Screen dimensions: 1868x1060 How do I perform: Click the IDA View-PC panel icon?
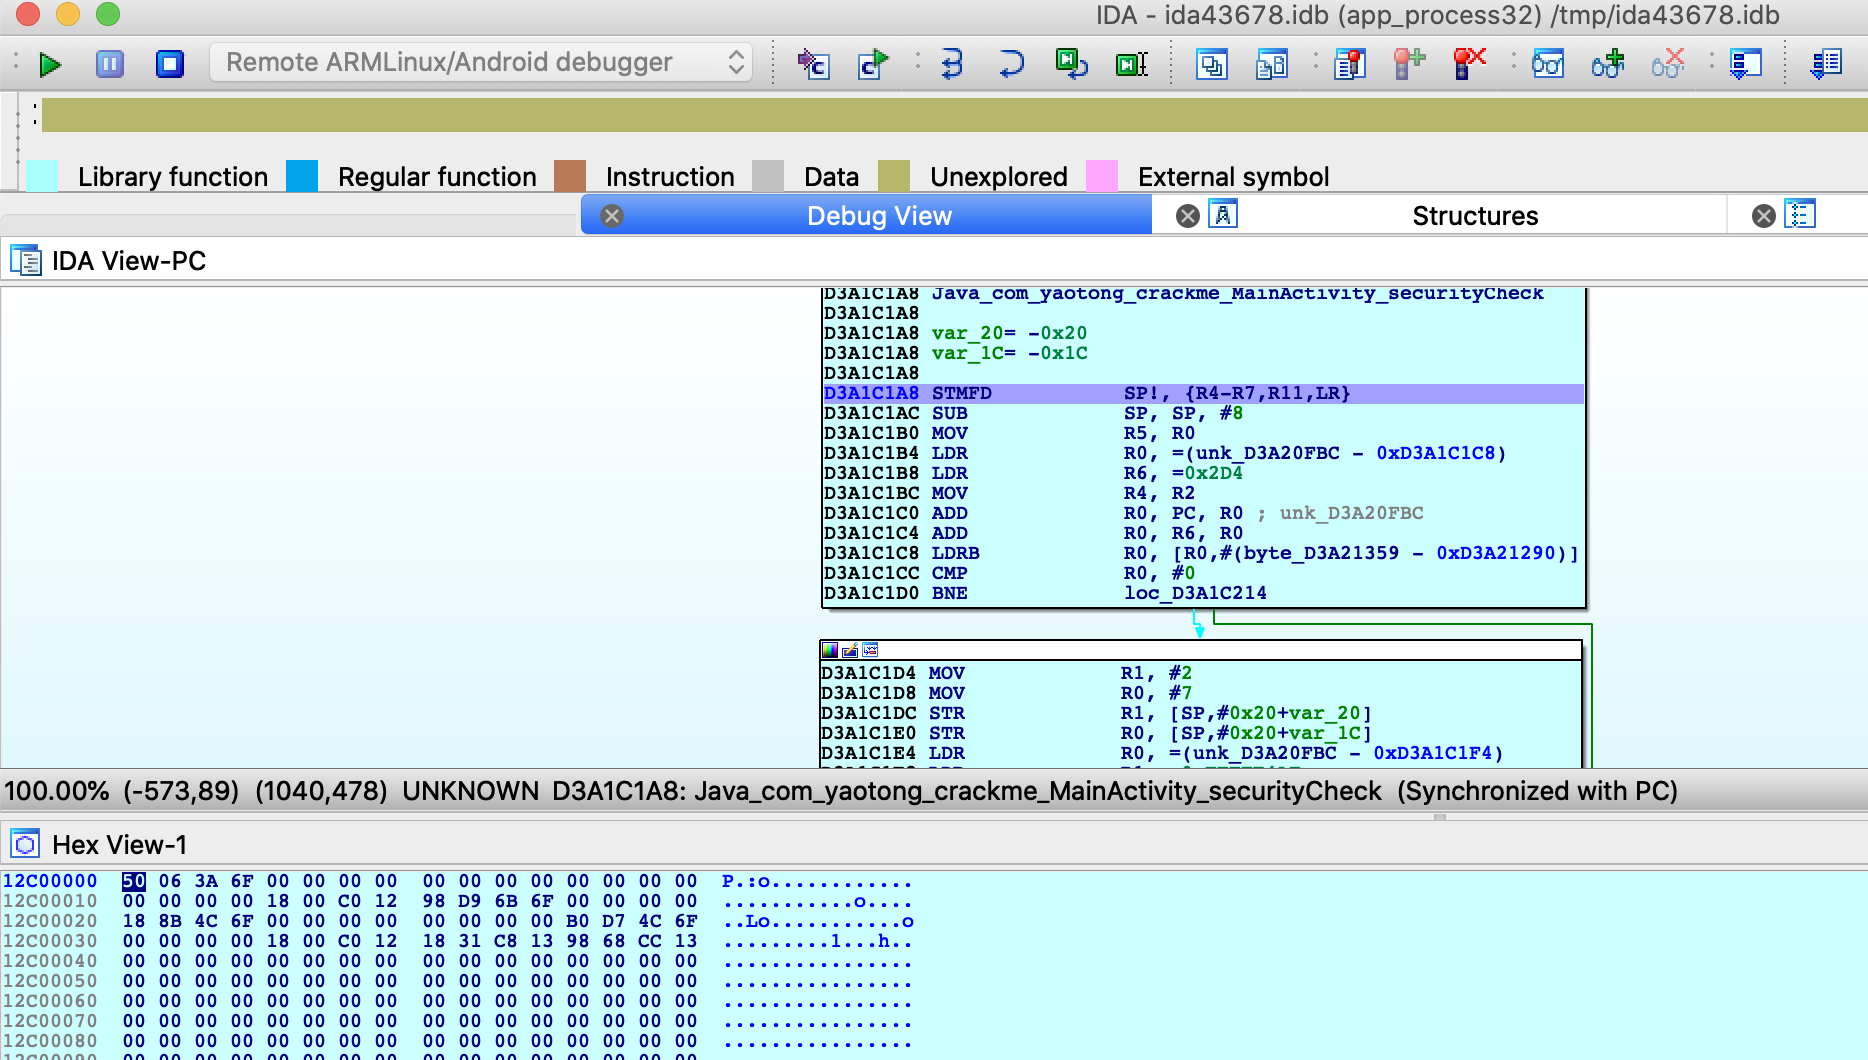point(25,260)
